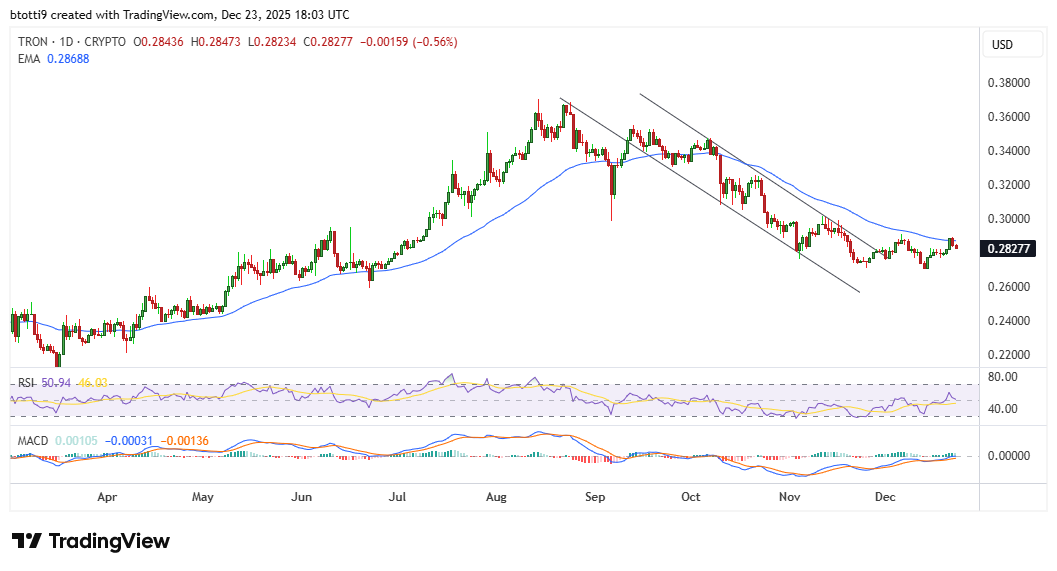This screenshot has width=1057, height=571.
Task: Click the MACD 0.00000 scale label
Action: point(1010,456)
